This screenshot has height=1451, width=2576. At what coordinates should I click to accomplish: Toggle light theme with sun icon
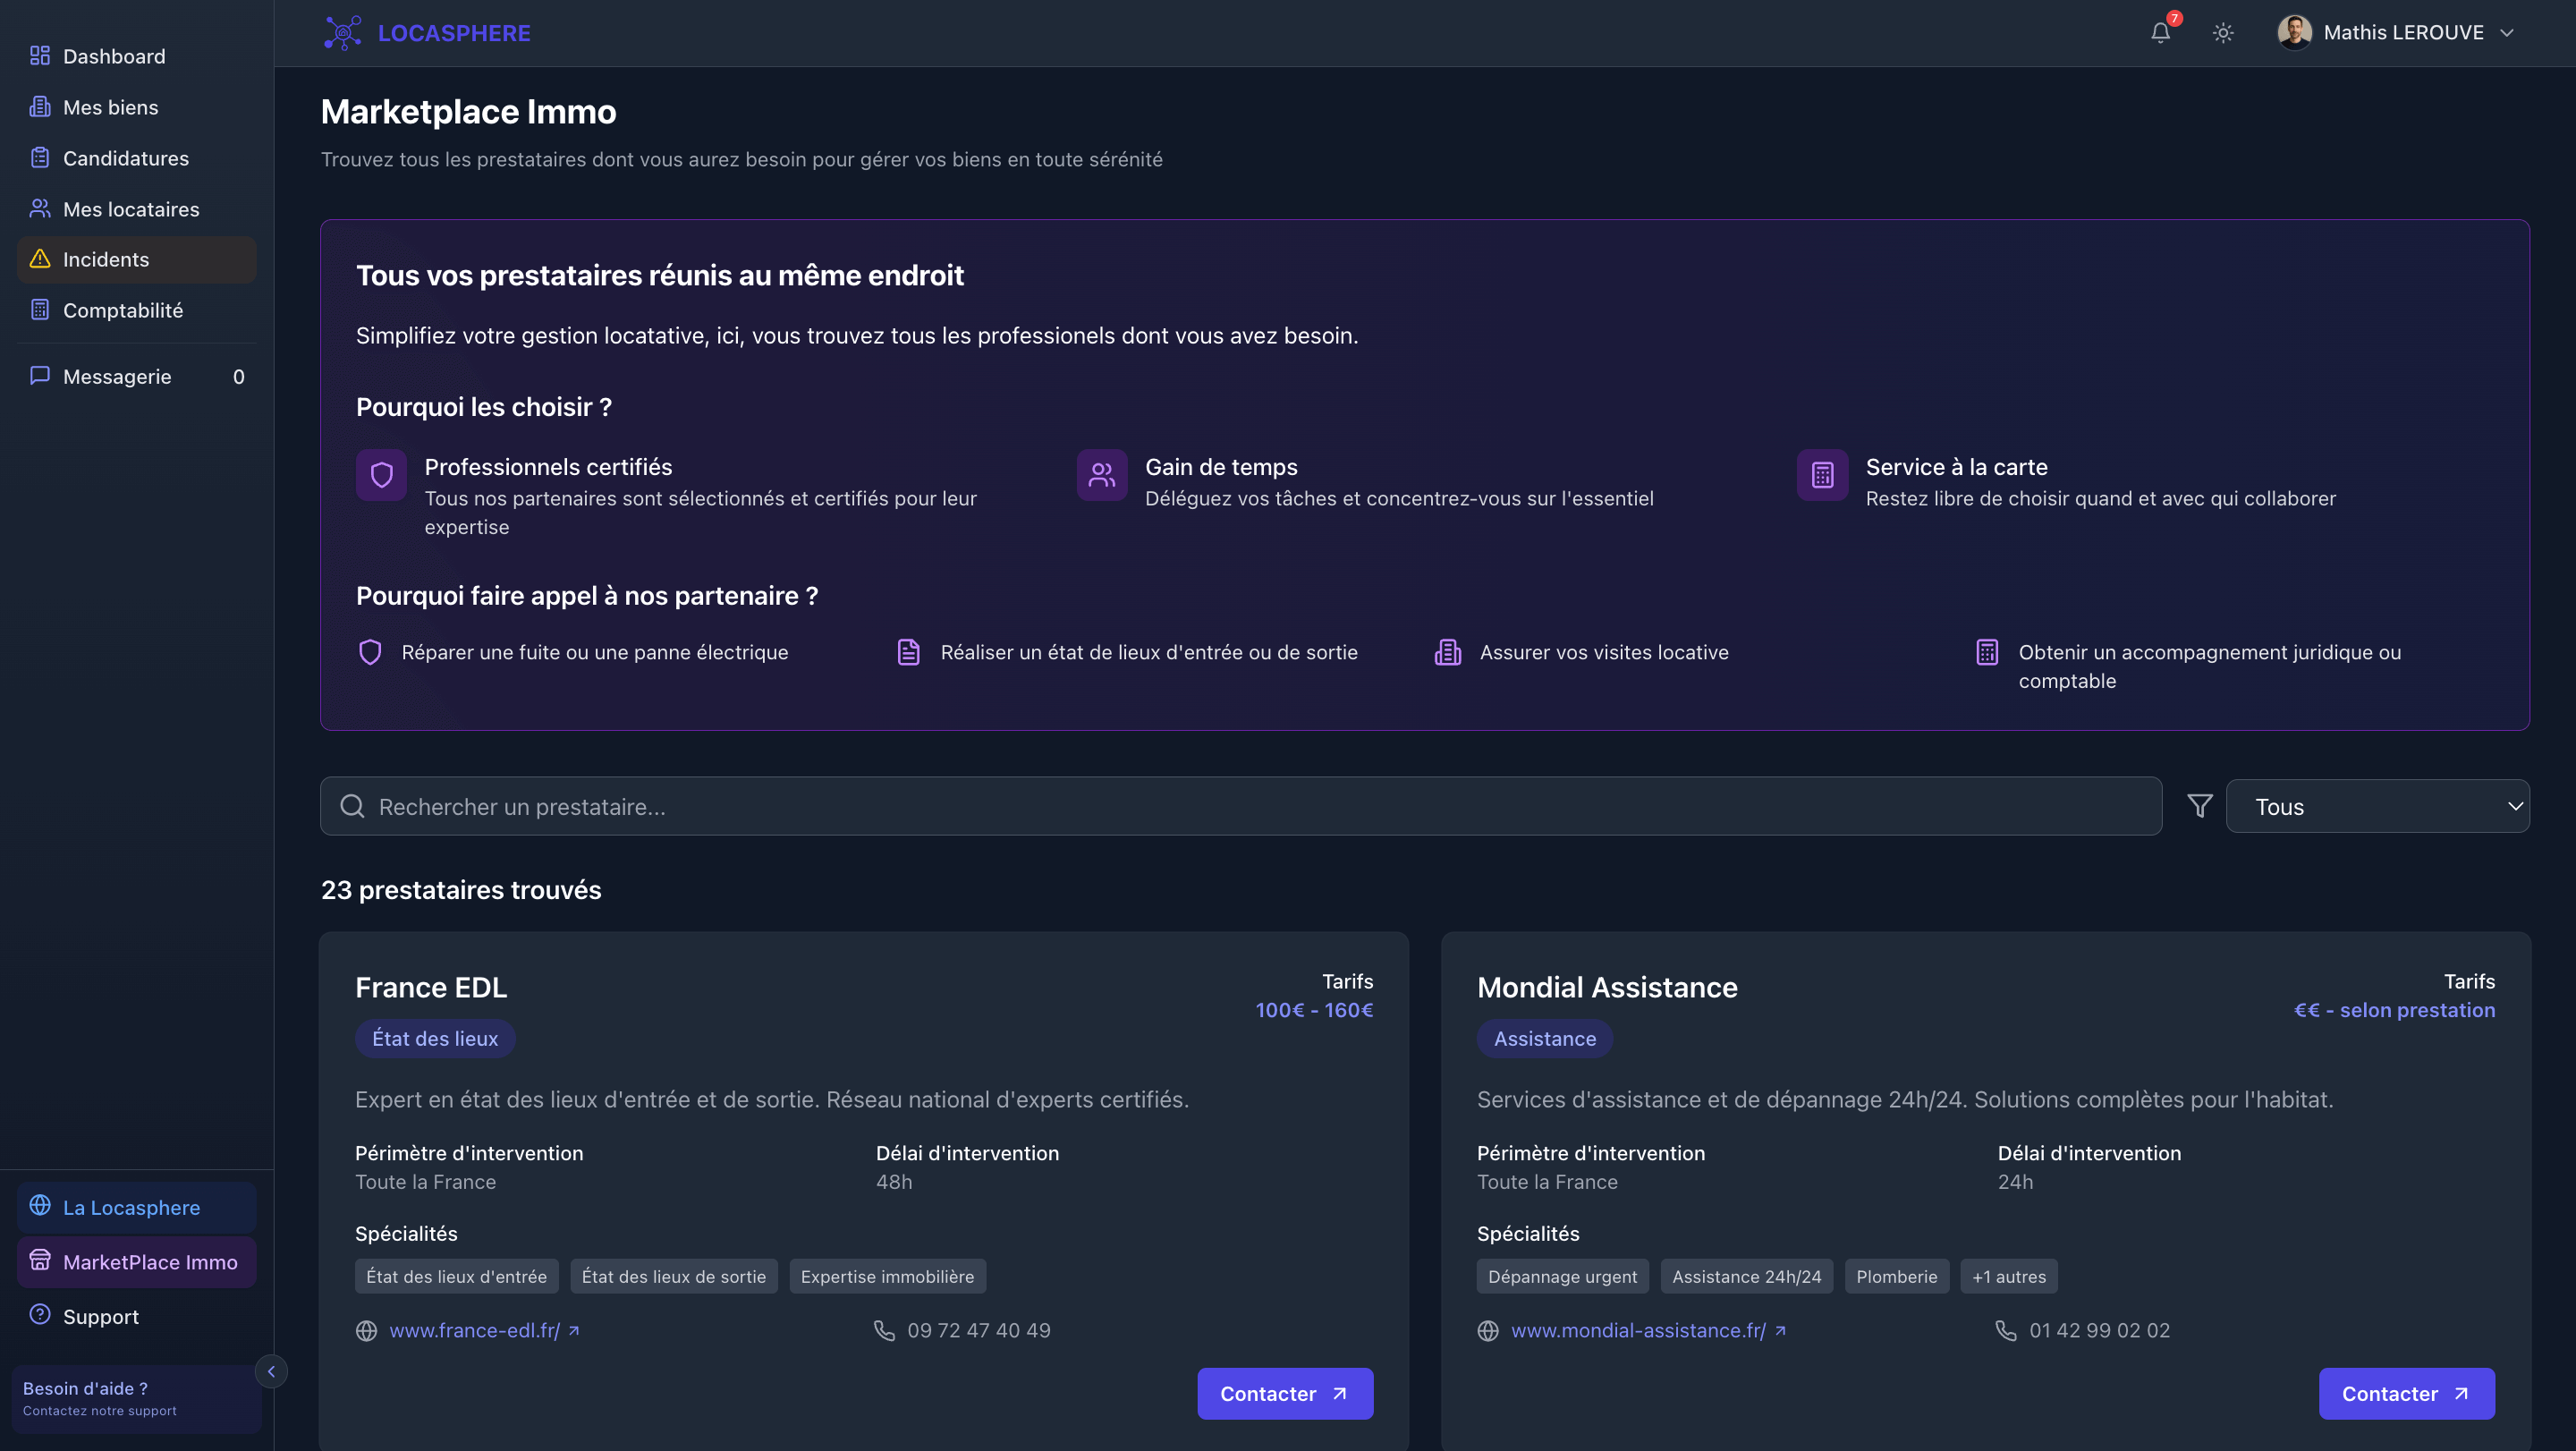coord(2222,33)
